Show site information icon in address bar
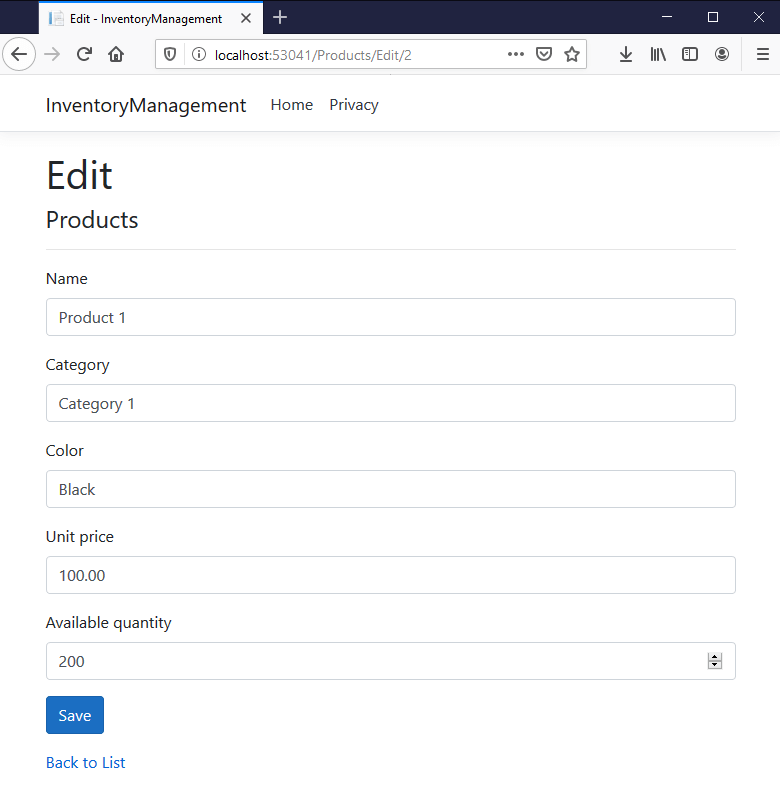 click(x=198, y=55)
